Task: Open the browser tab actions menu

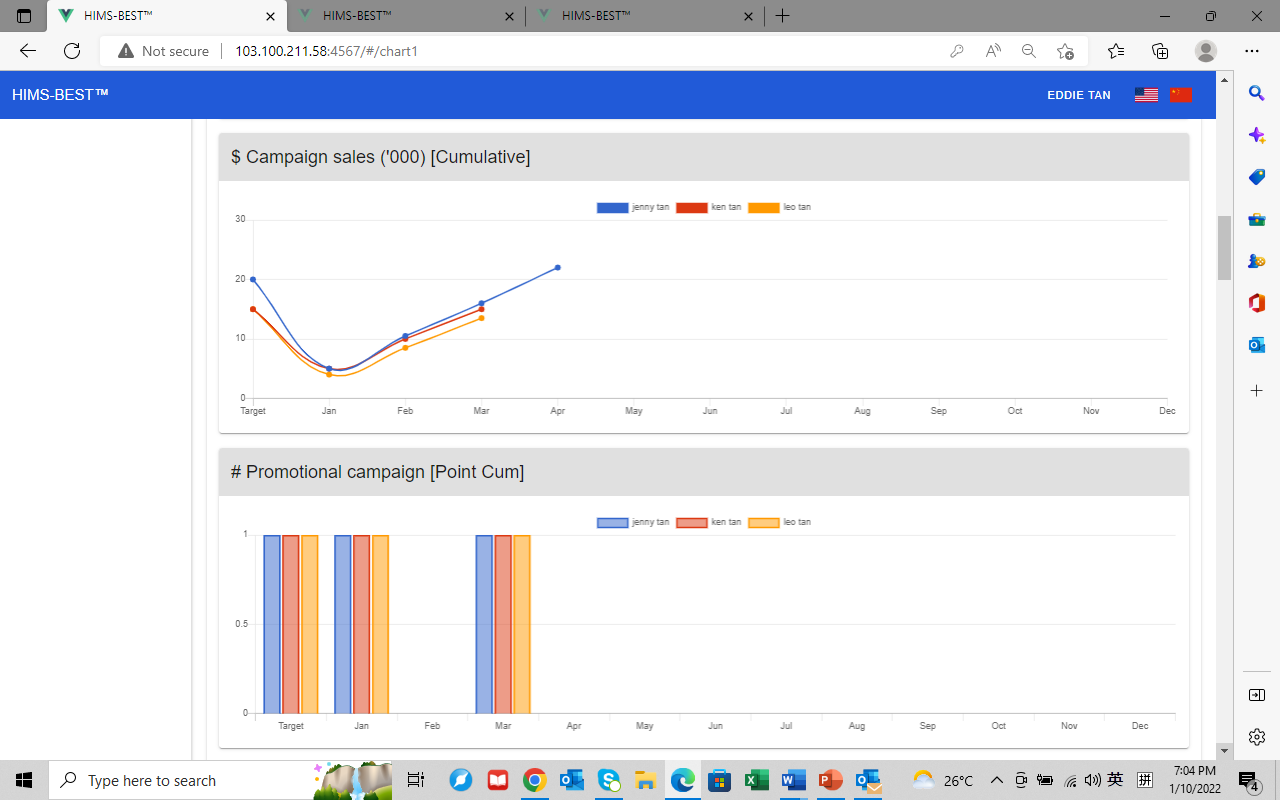Action: [24, 16]
